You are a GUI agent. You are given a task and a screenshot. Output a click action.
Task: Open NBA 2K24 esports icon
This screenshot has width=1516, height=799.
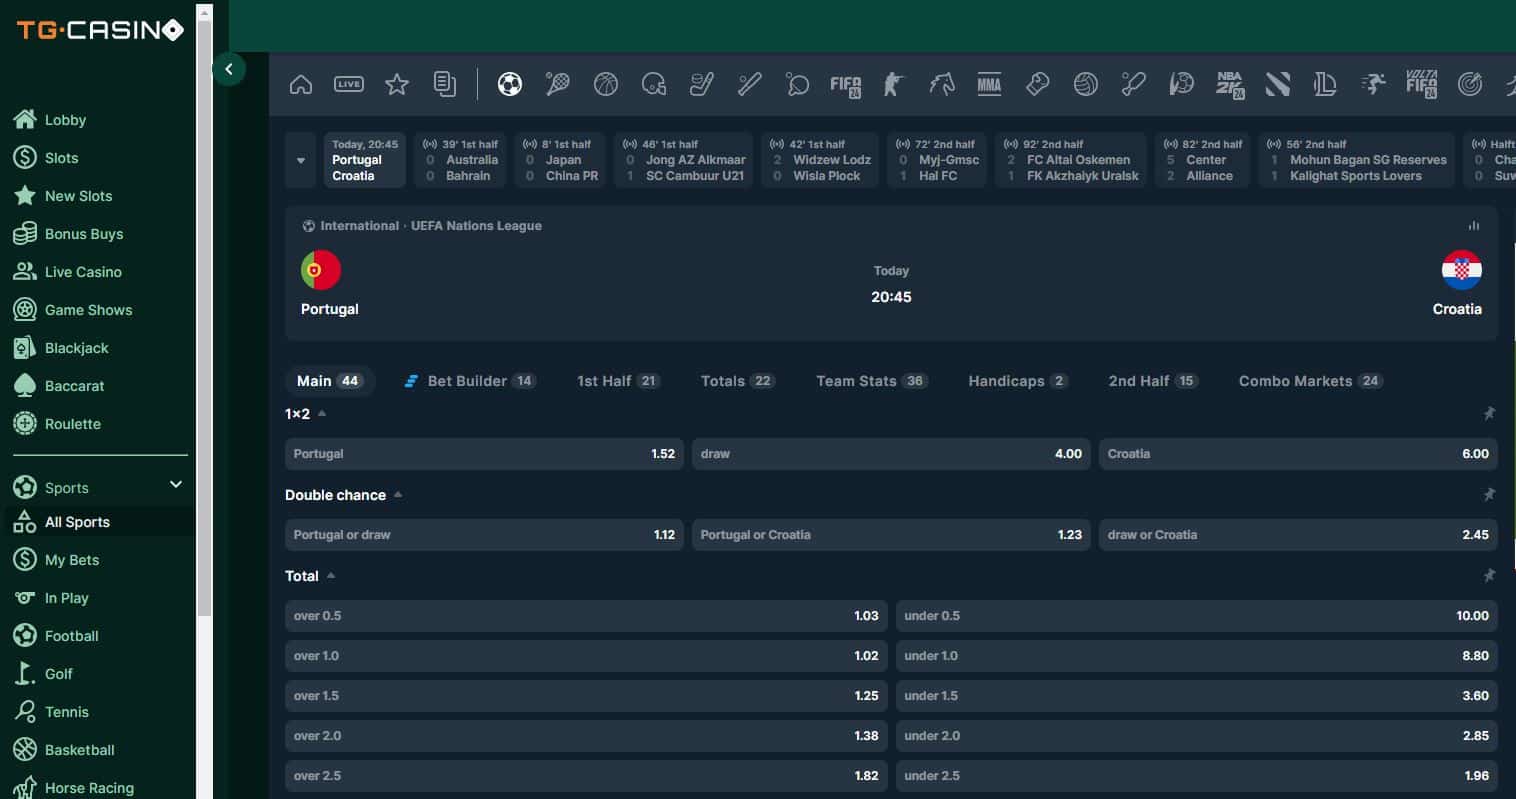[1230, 85]
